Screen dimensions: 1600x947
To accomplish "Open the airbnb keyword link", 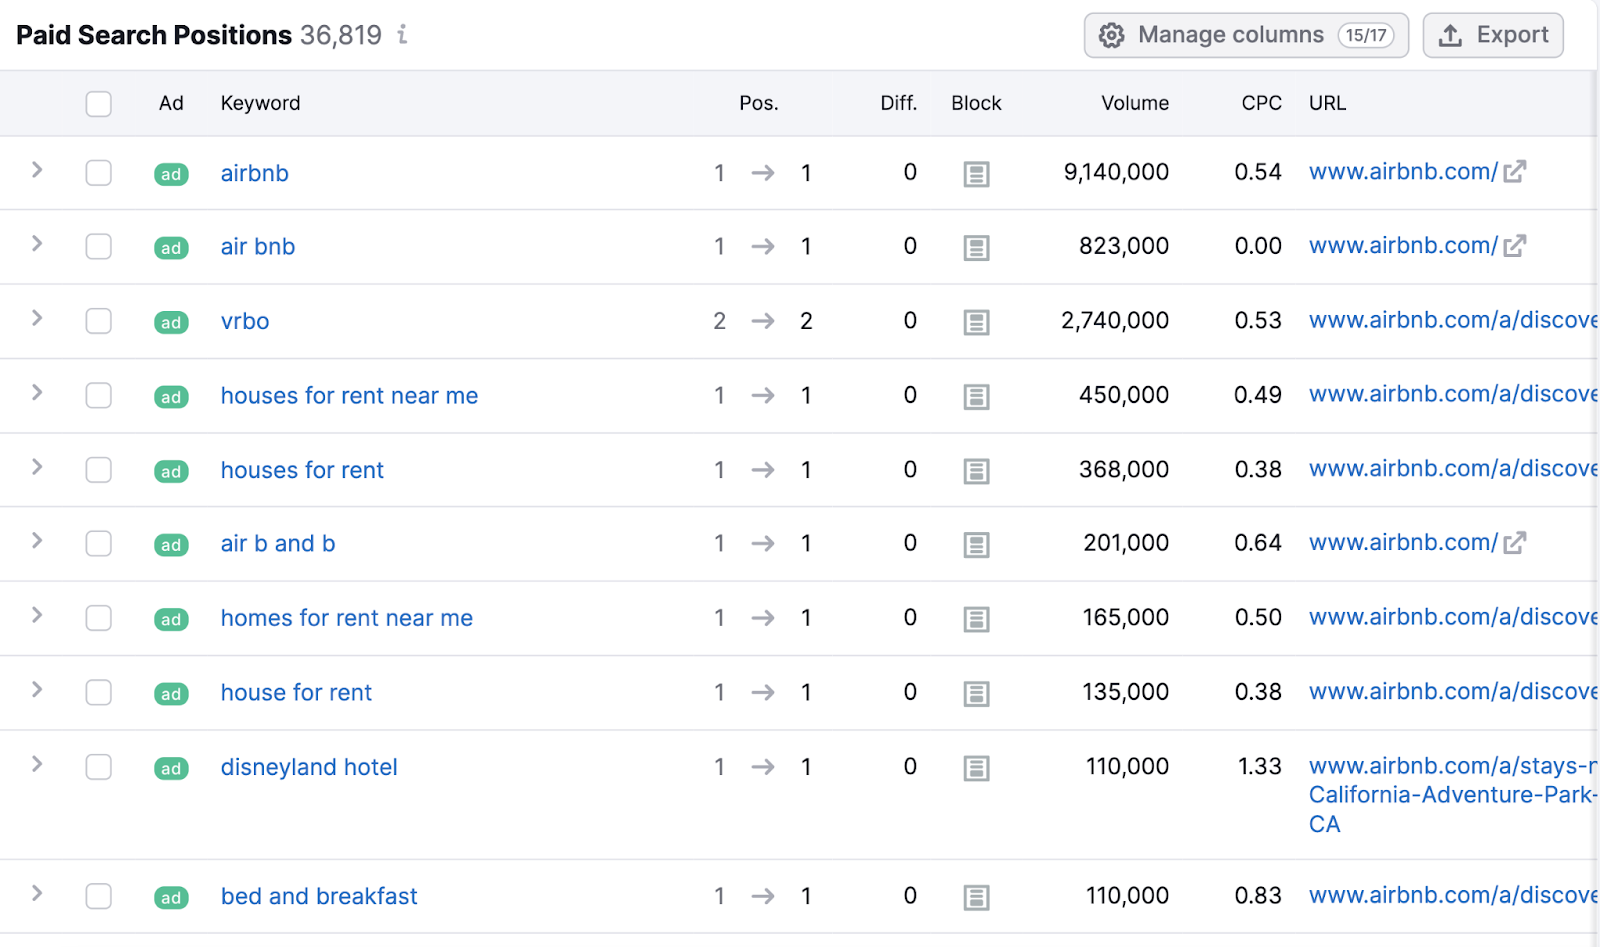I will [x=255, y=173].
